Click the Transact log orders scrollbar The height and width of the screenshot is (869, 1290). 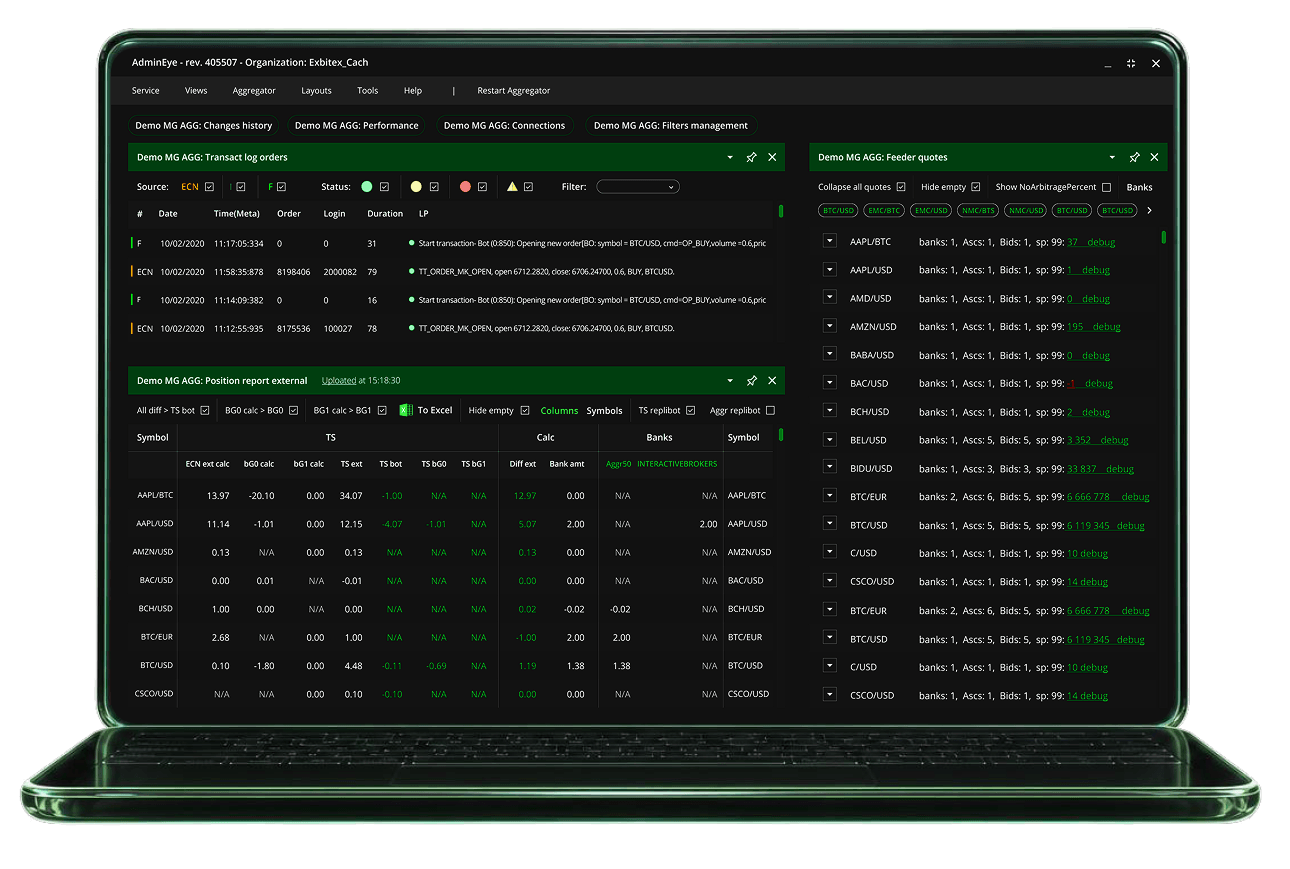781,211
